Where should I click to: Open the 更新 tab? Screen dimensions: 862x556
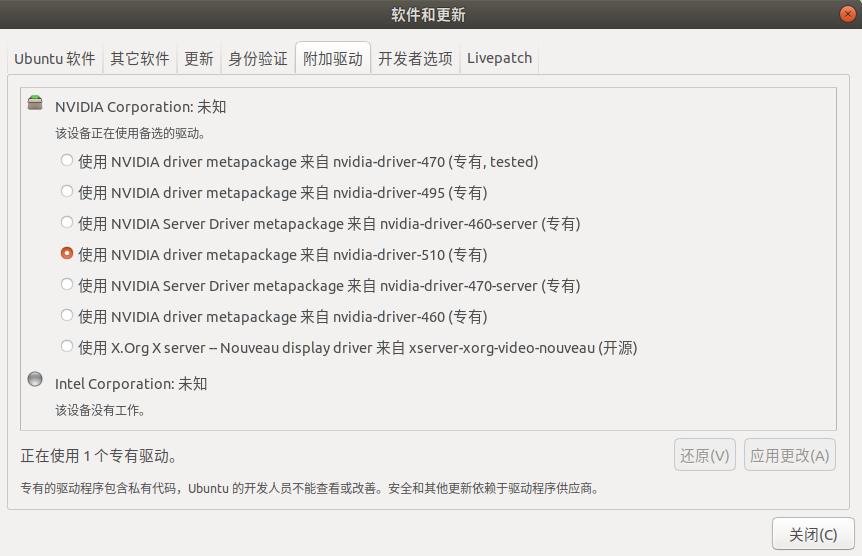(x=198, y=58)
